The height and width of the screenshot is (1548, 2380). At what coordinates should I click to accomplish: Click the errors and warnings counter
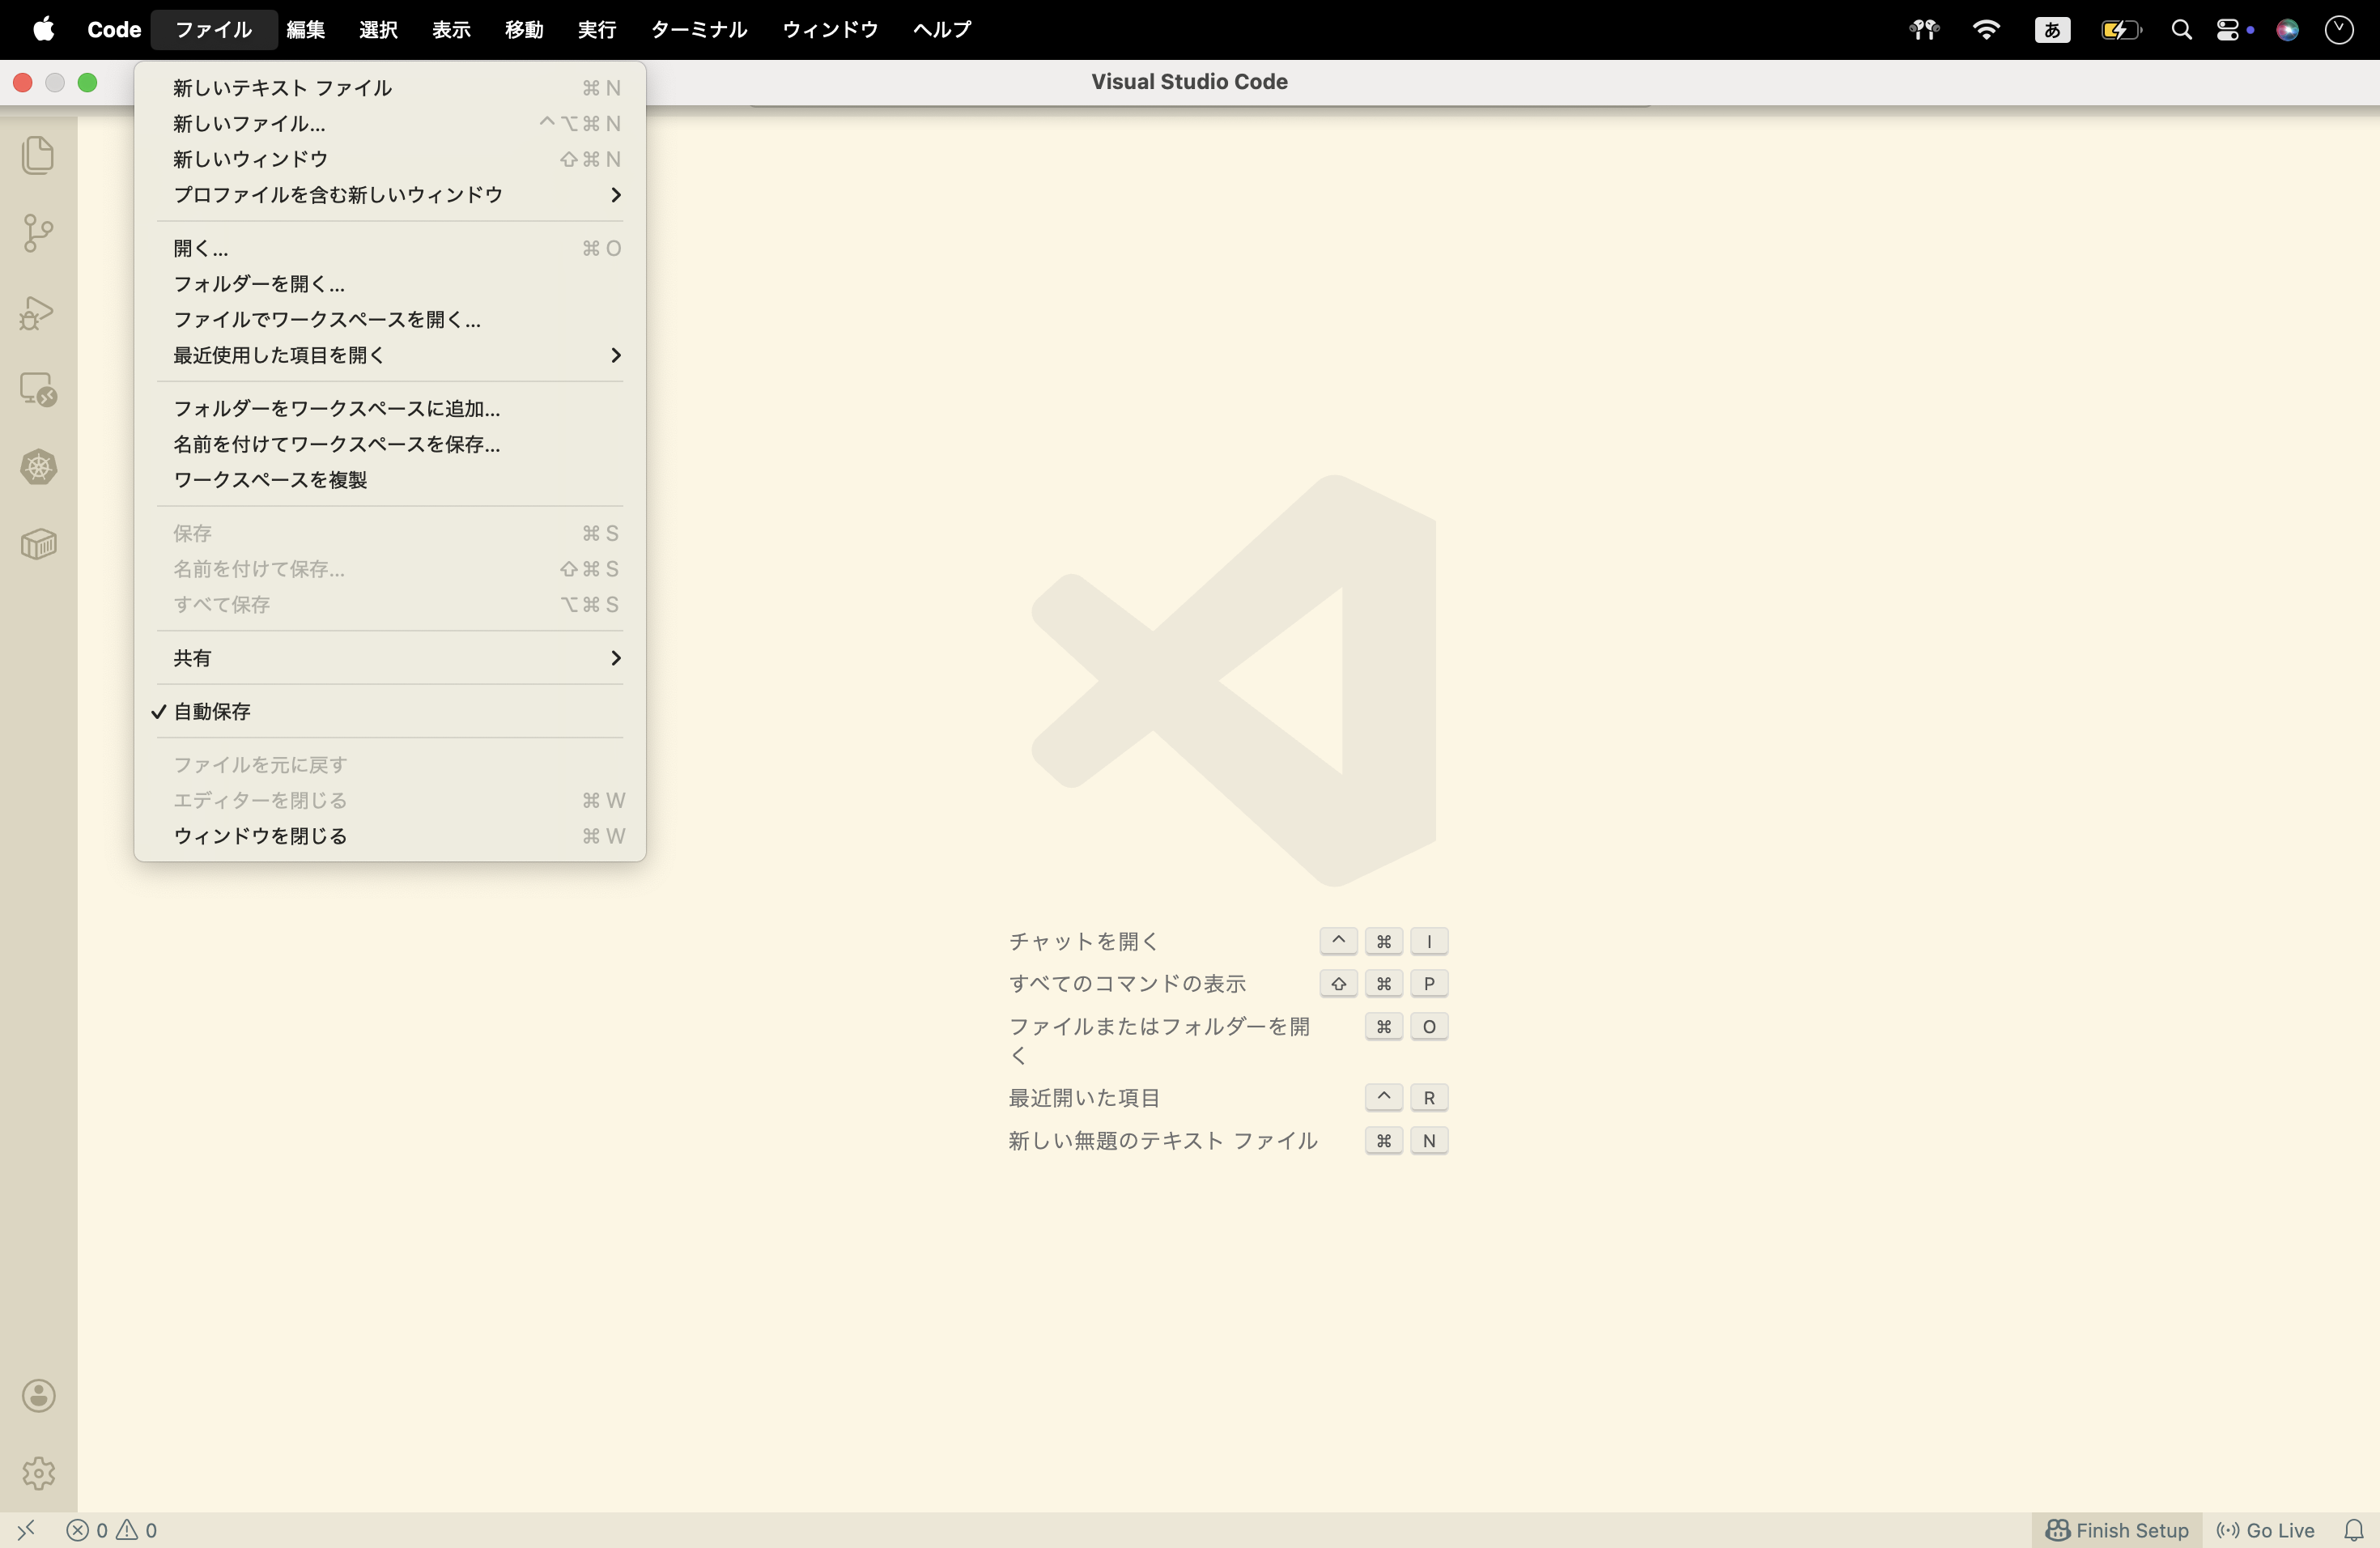(110, 1530)
